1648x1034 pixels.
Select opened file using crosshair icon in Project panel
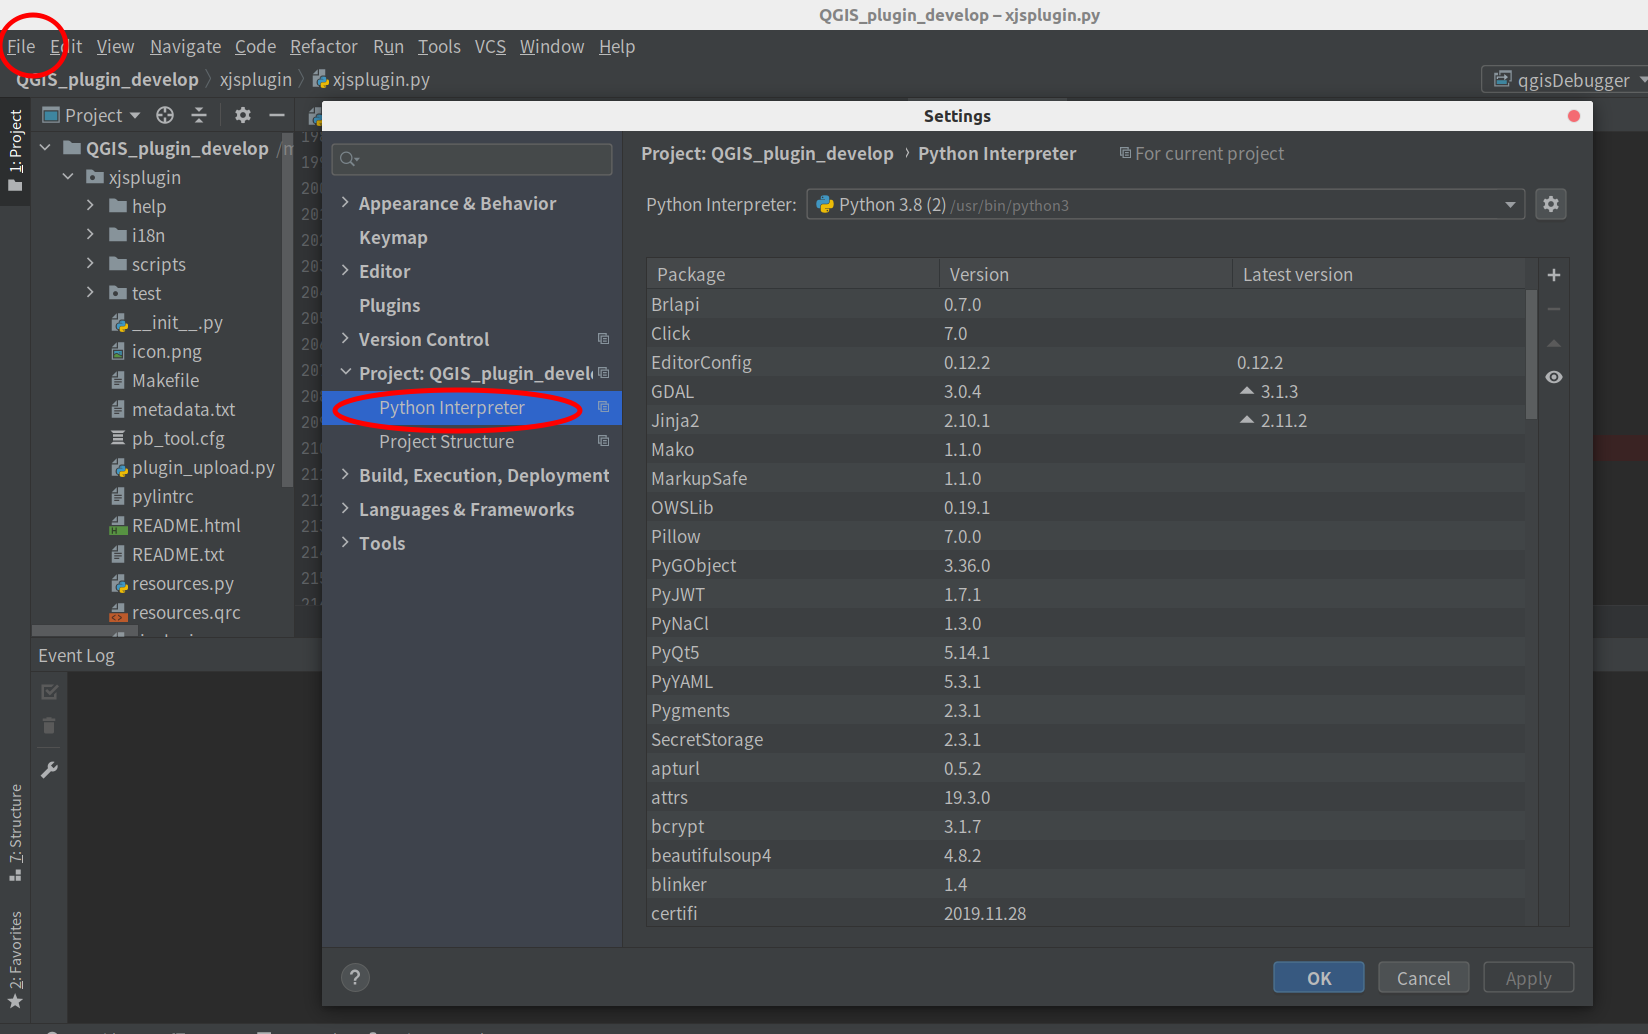click(164, 114)
